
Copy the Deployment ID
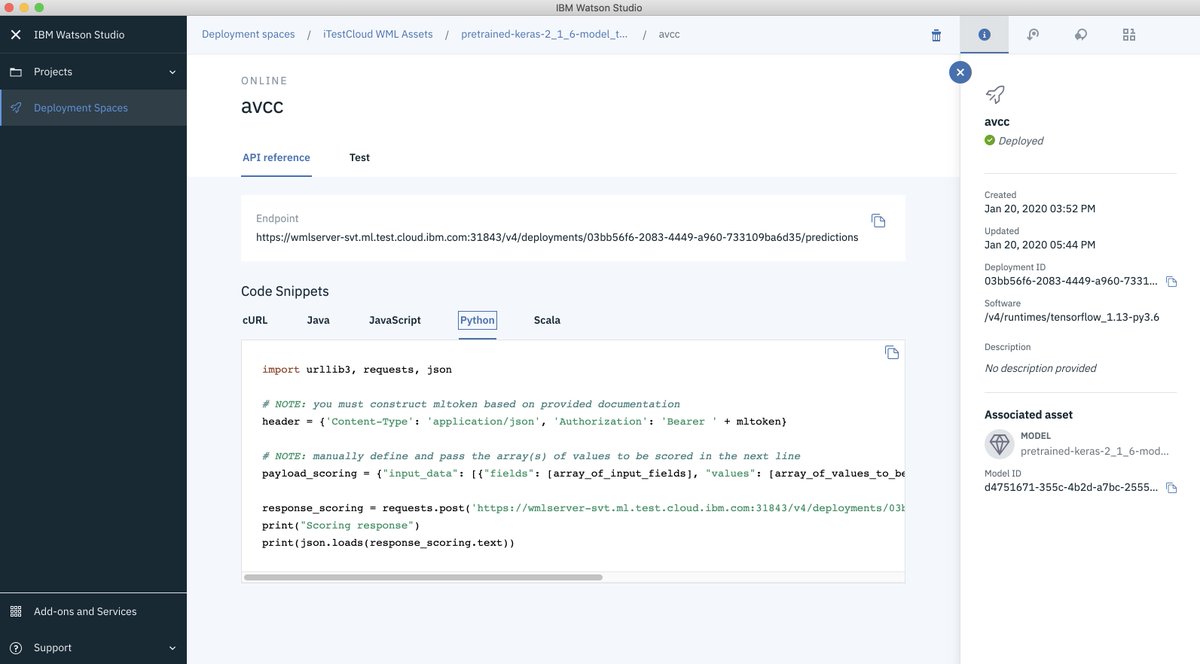tap(1172, 282)
